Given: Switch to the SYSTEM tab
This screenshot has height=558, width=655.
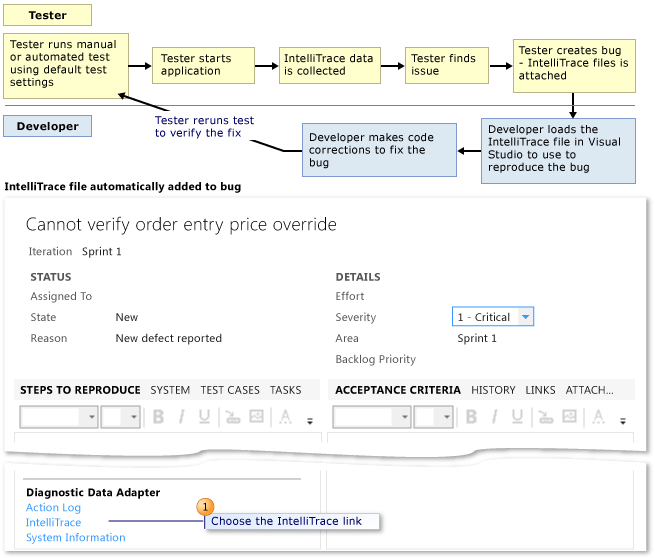Looking at the screenshot, I should (170, 390).
